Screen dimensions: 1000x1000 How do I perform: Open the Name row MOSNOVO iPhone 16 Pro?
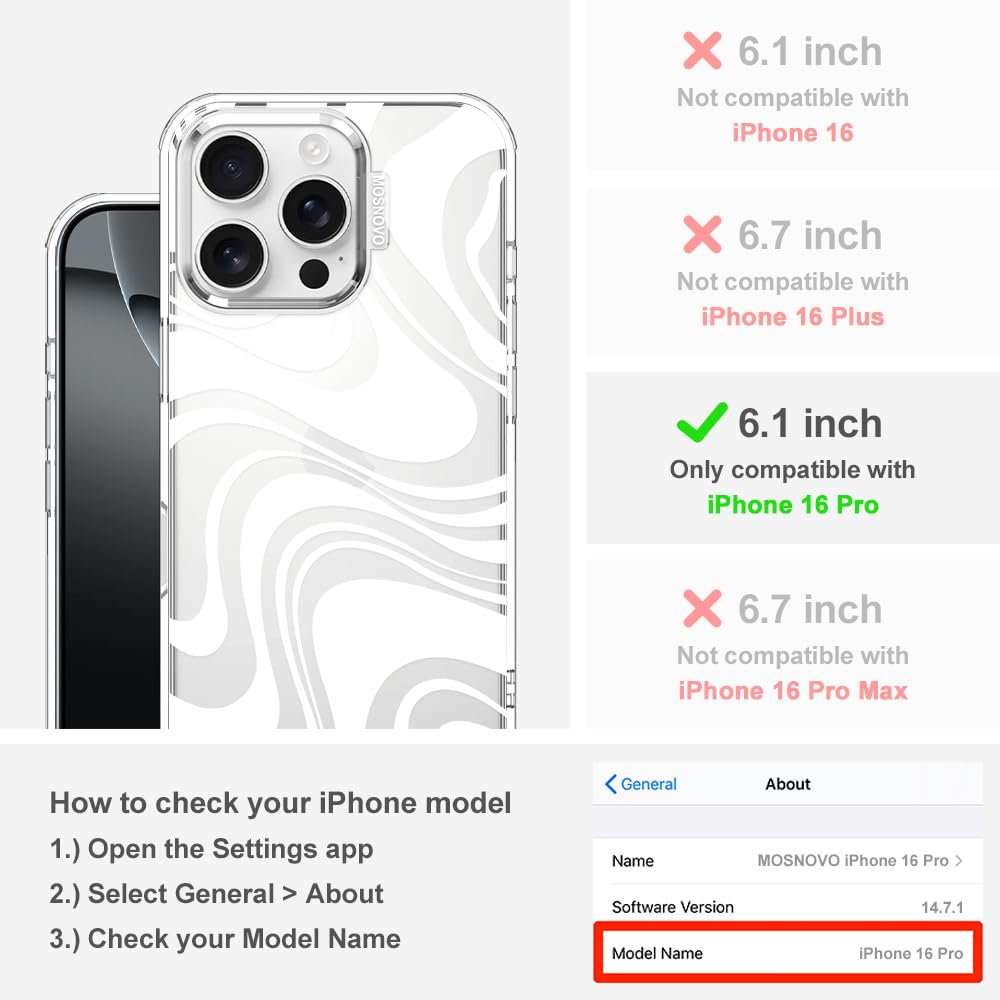(788, 860)
